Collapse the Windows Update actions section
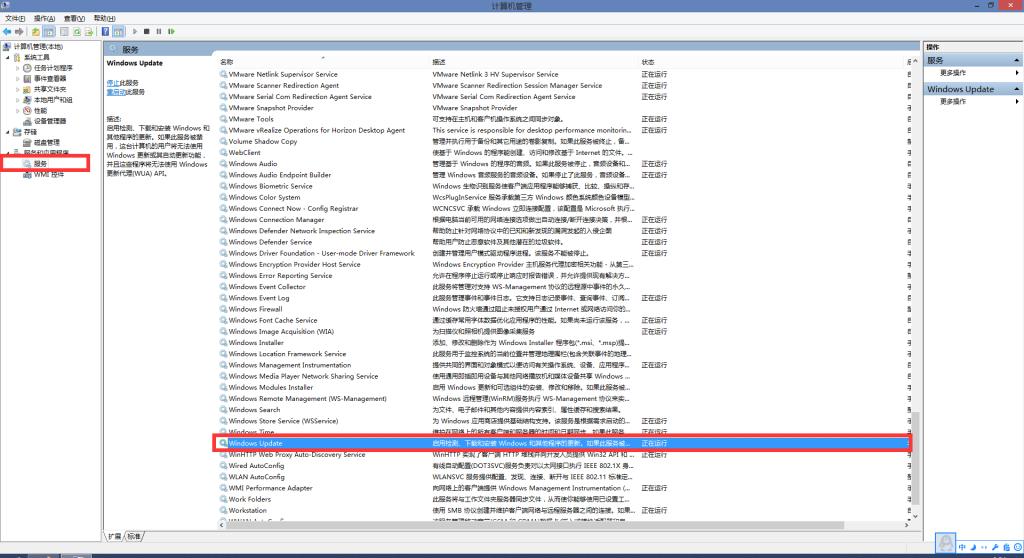This screenshot has height=558, width=1024. [x=1017, y=89]
